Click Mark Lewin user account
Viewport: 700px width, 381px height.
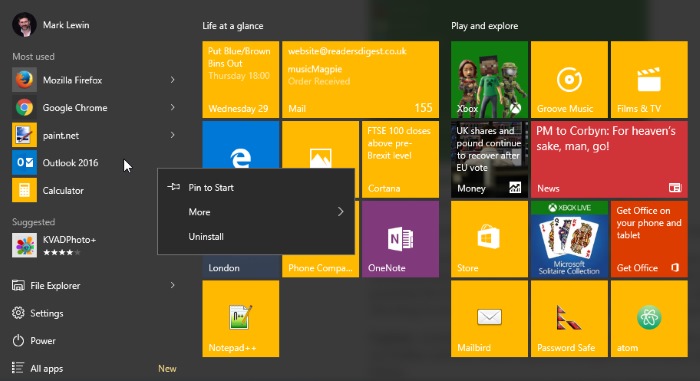click(x=51, y=25)
